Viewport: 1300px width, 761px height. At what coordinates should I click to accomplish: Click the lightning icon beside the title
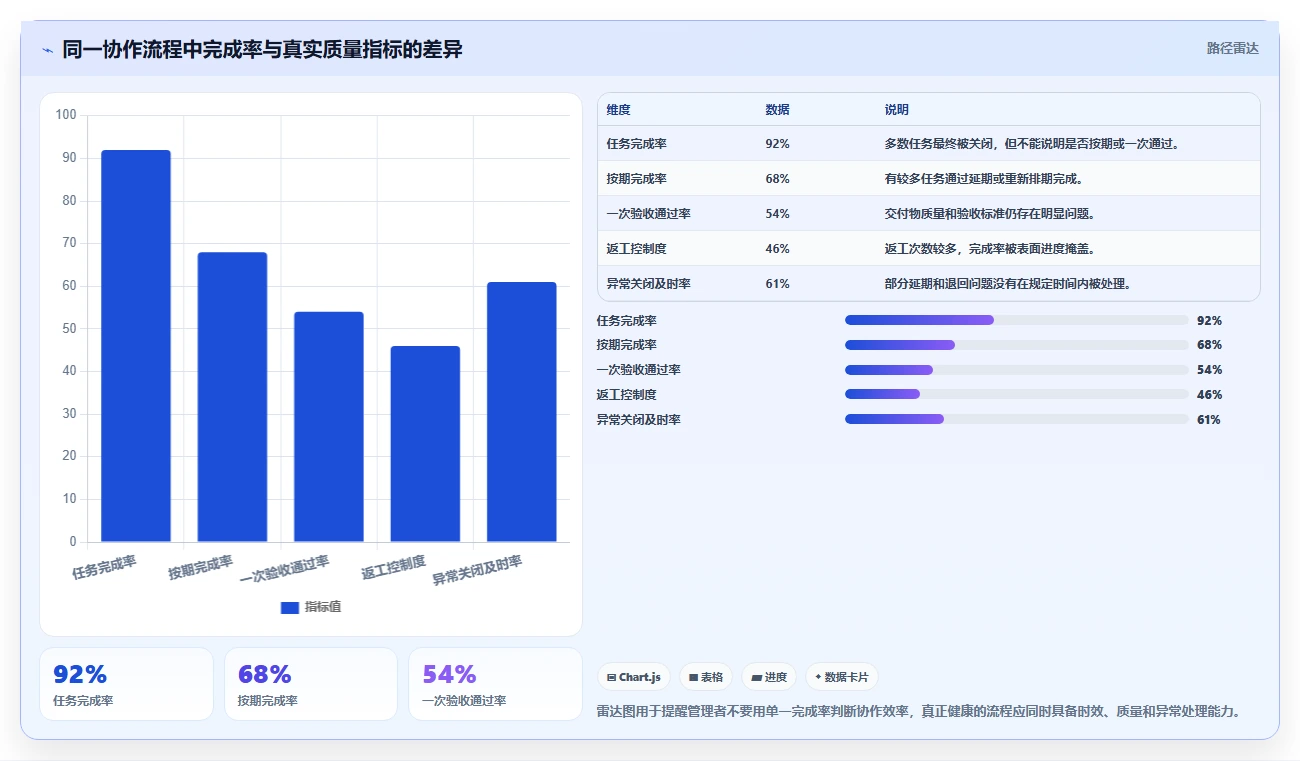pos(47,50)
